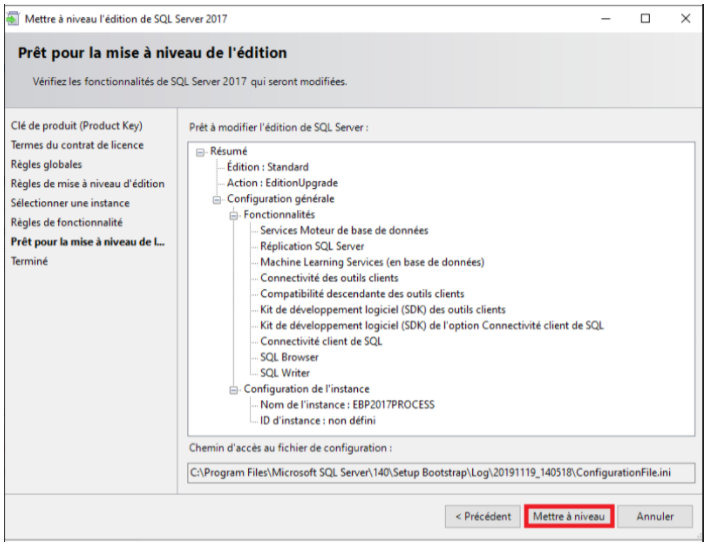Image resolution: width=709 pixels, height=547 pixels.
Task: Cancel setup with the Annuler button
Action: (x=655, y=516)
